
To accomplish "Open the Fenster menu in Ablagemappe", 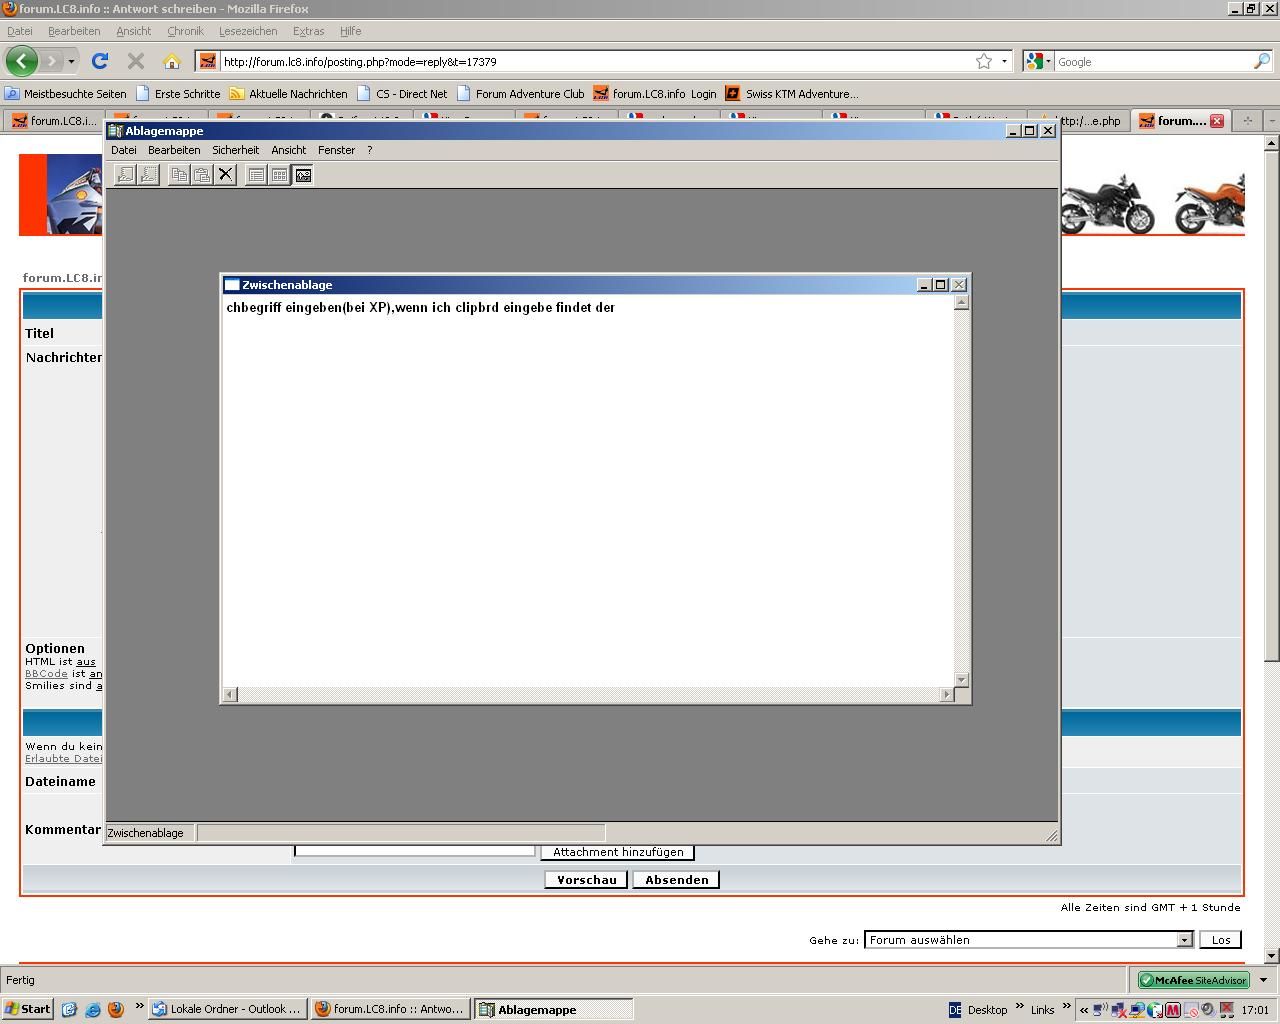I will click(336, 150).
